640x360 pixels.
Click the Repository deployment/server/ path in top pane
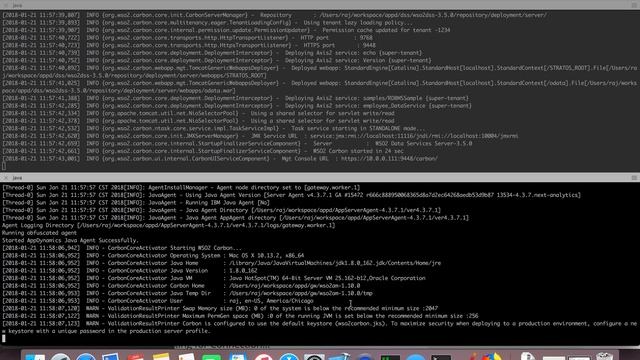click(433, 15)
